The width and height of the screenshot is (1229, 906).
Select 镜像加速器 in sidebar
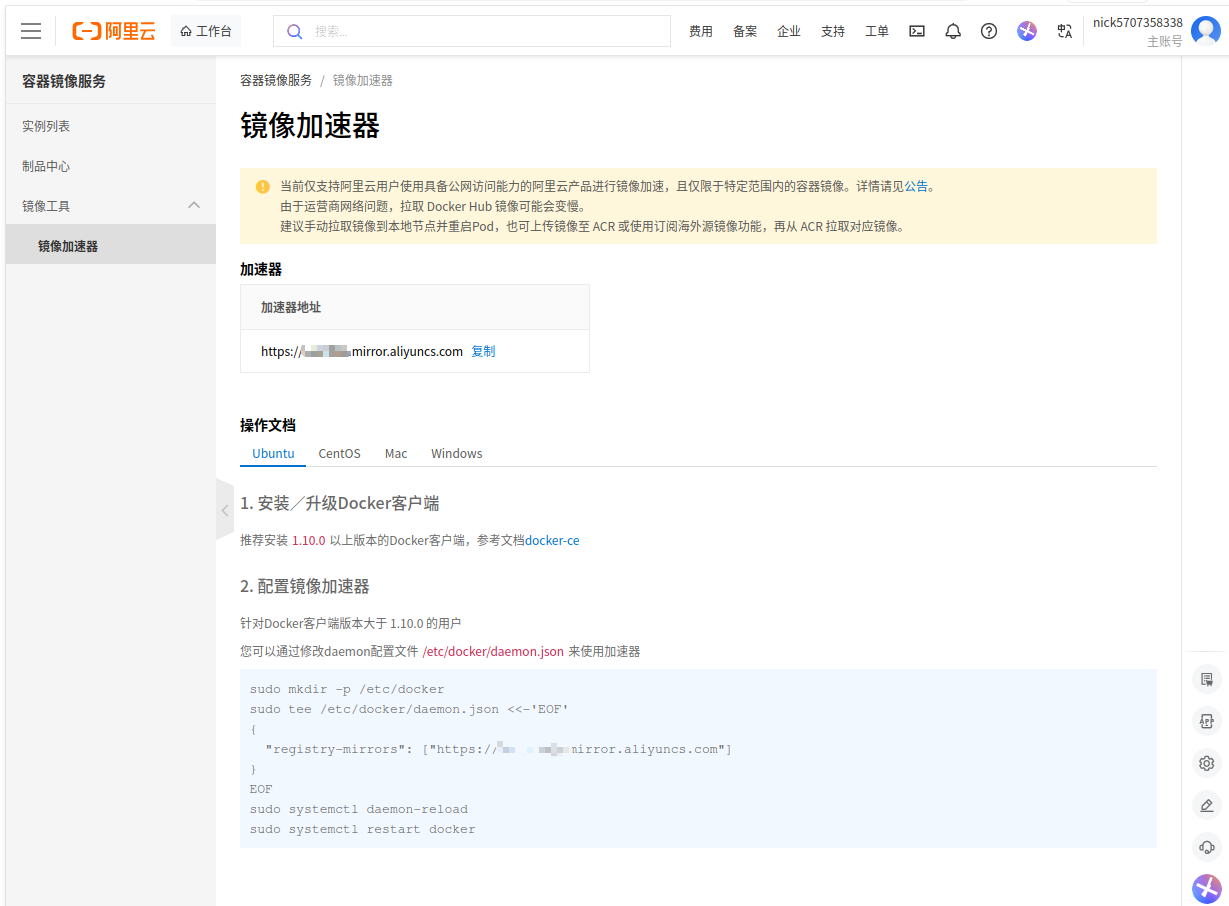[x=111, y=246]
